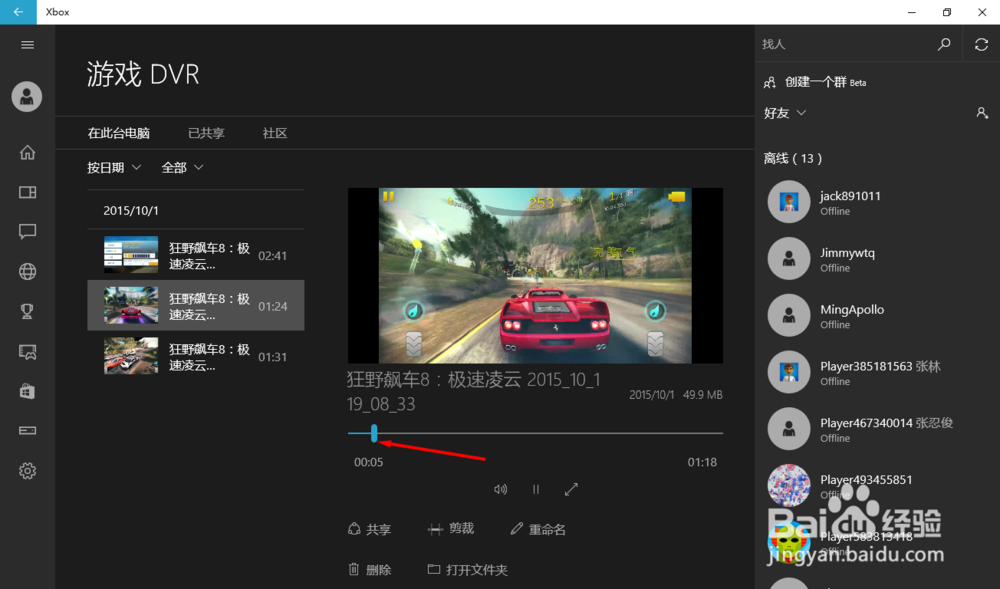This screenshot has height=589, width=1000.
Task: Refresh the friends list using the refresh icon
Action: (981, 44)
